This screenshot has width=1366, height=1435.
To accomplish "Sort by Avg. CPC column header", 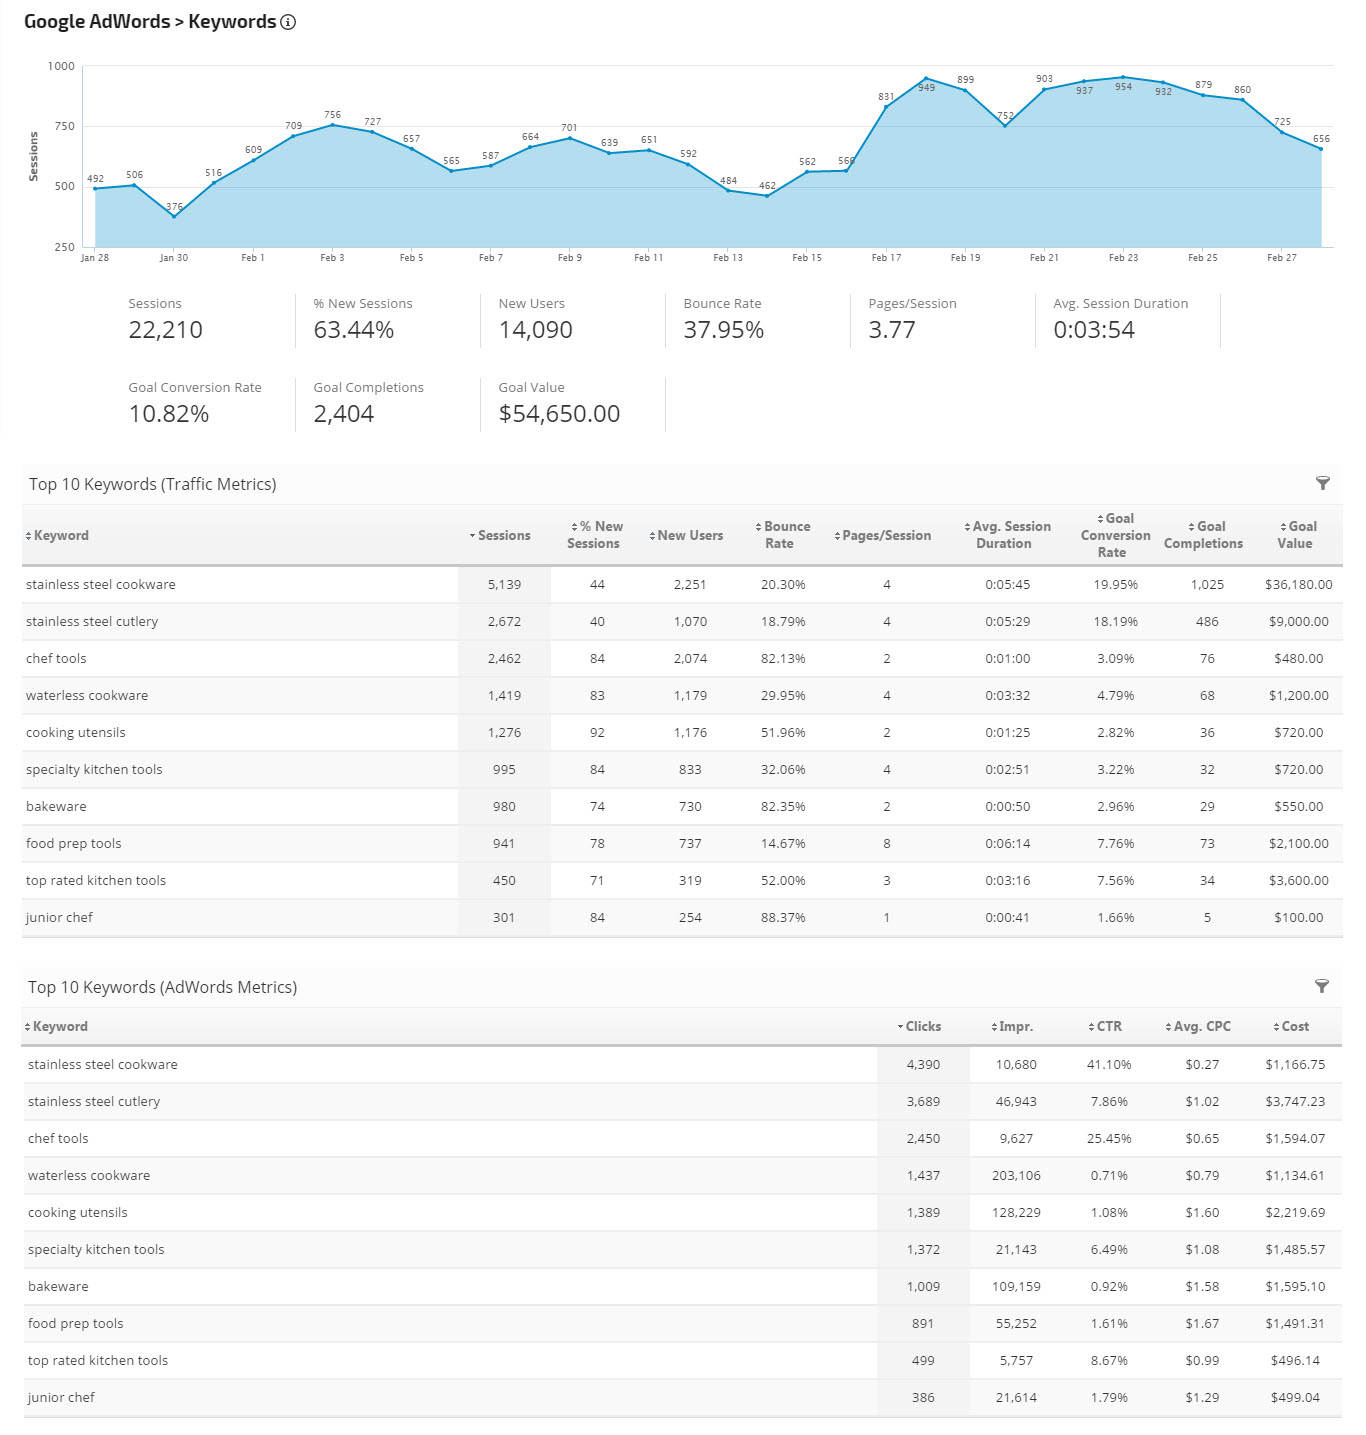I will 1201,1027.
